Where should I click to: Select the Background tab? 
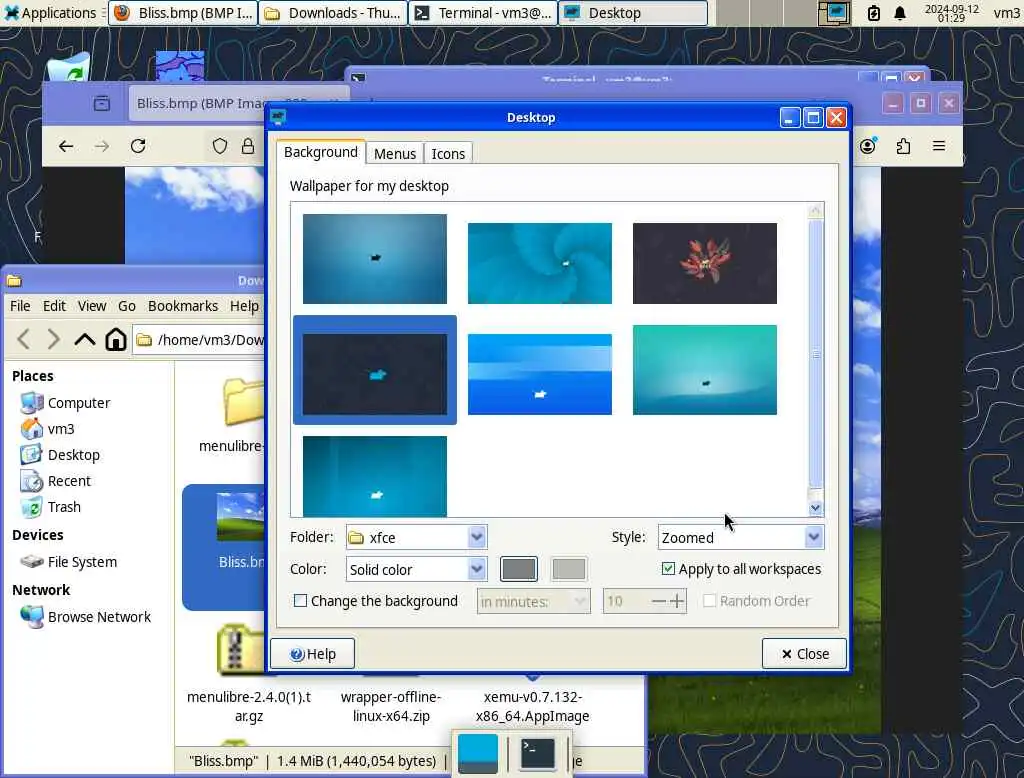(321, 152)
